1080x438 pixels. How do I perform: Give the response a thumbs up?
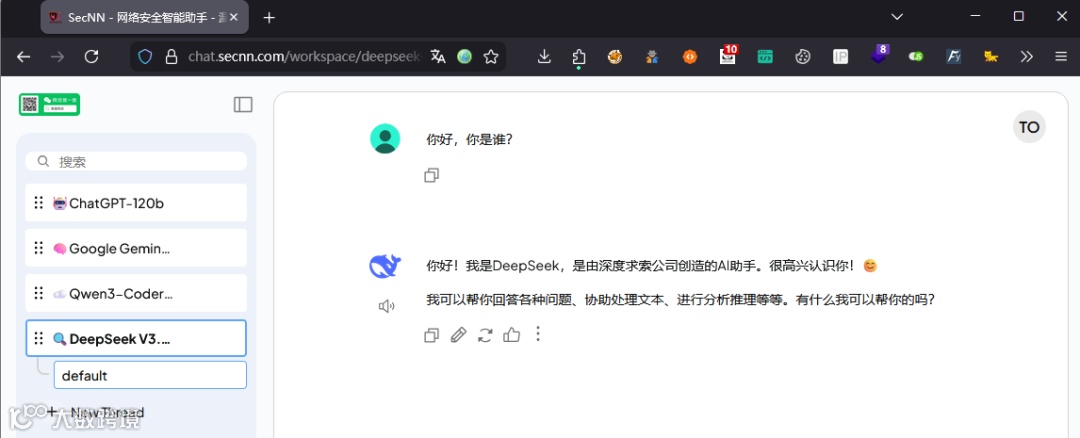(511, 335)
